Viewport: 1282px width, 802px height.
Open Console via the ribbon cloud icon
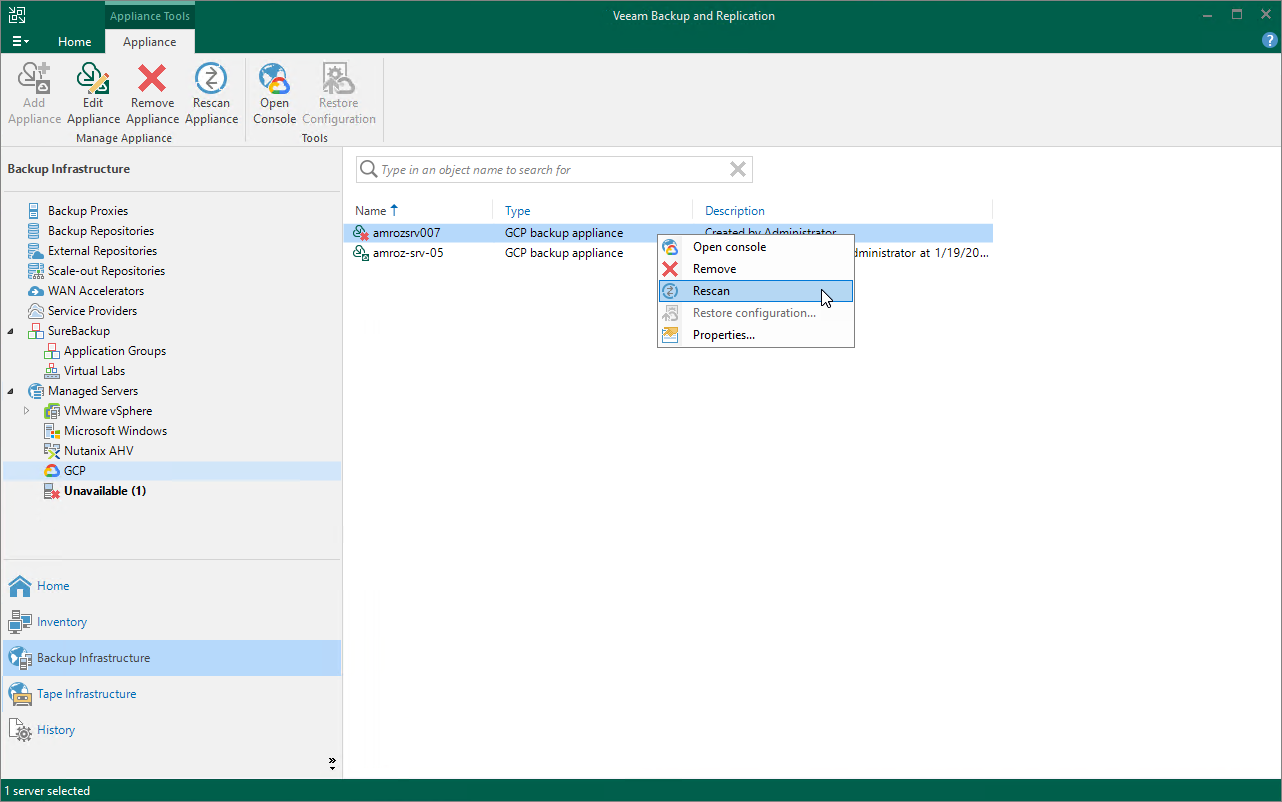coord(274,78)
